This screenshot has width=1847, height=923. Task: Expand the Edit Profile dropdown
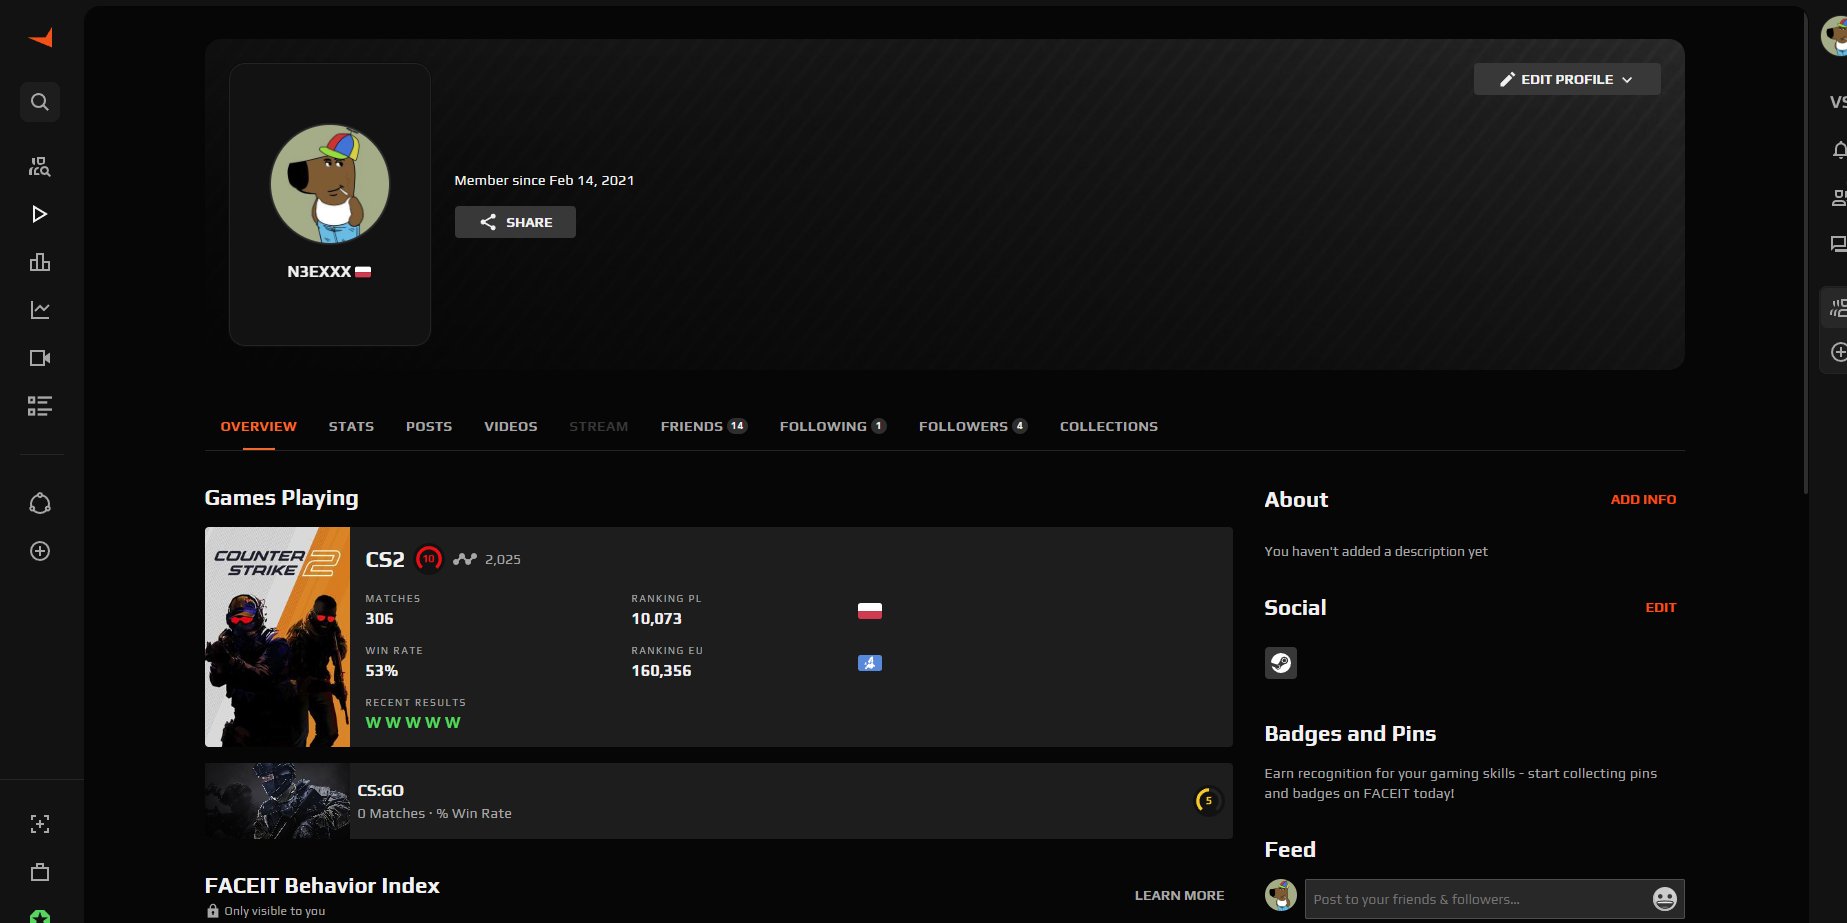tap(1567, 79)
